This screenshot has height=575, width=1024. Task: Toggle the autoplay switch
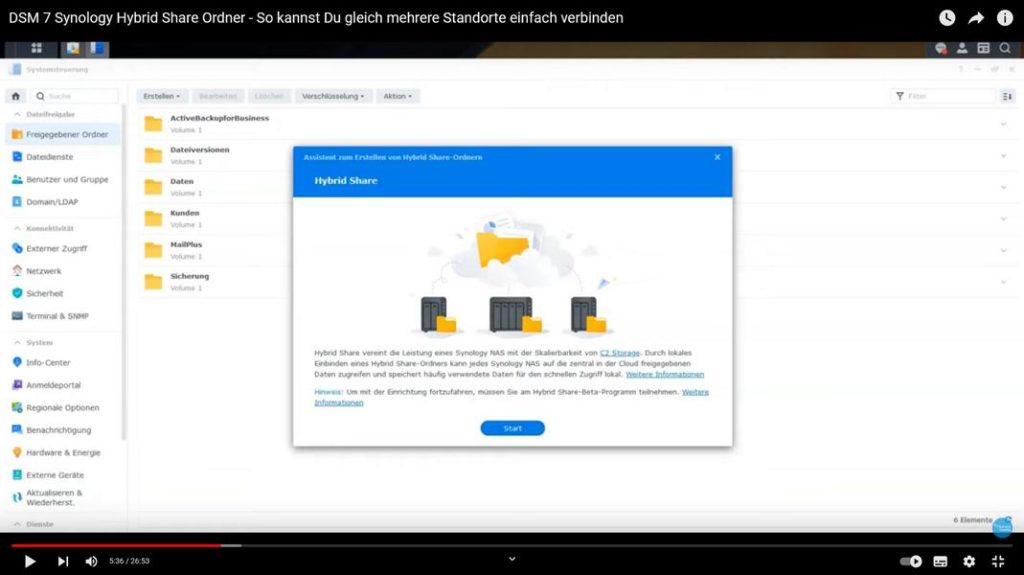tap(911, 561)
